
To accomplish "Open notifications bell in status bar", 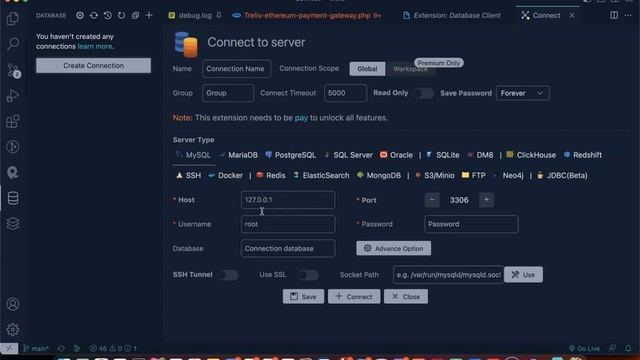I will click(628, 348).
